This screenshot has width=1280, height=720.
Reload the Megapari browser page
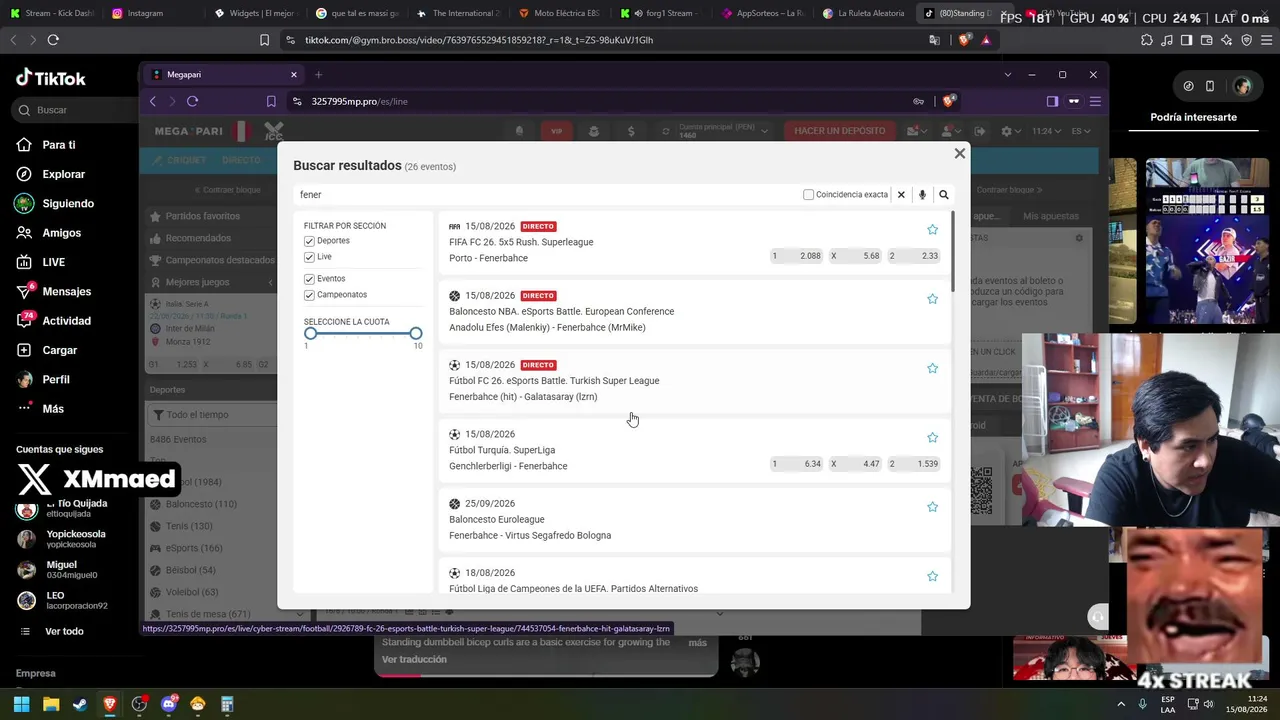tap(193, 101)
